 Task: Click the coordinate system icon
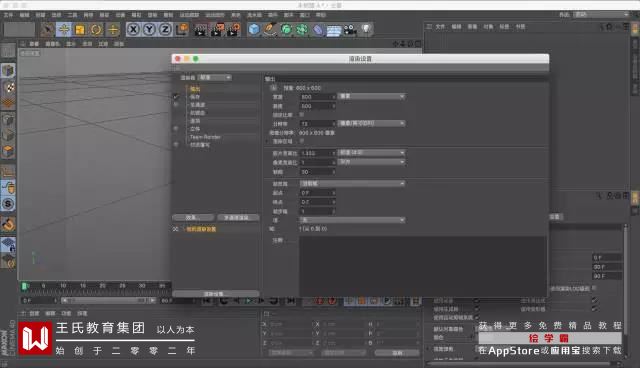182,29
